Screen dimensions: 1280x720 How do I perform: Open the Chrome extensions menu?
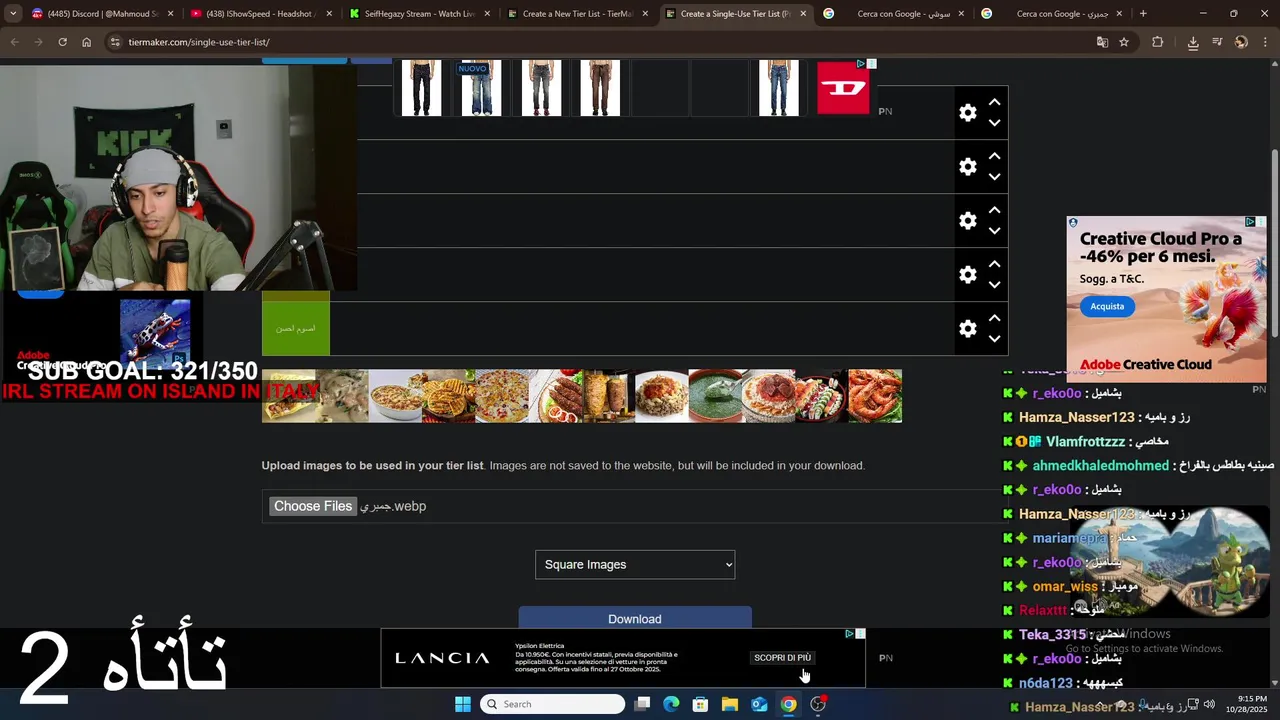click(1157, 42)
